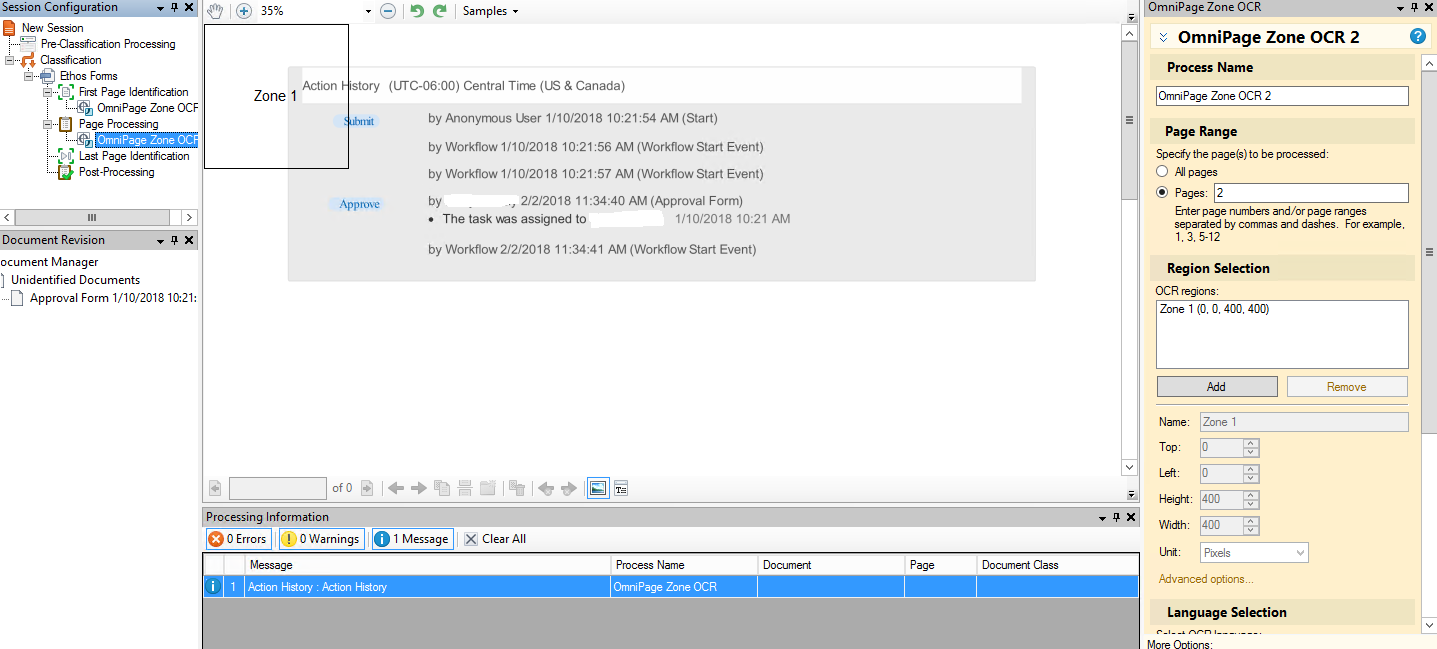Select the hand pan tool

coord(215,11)
